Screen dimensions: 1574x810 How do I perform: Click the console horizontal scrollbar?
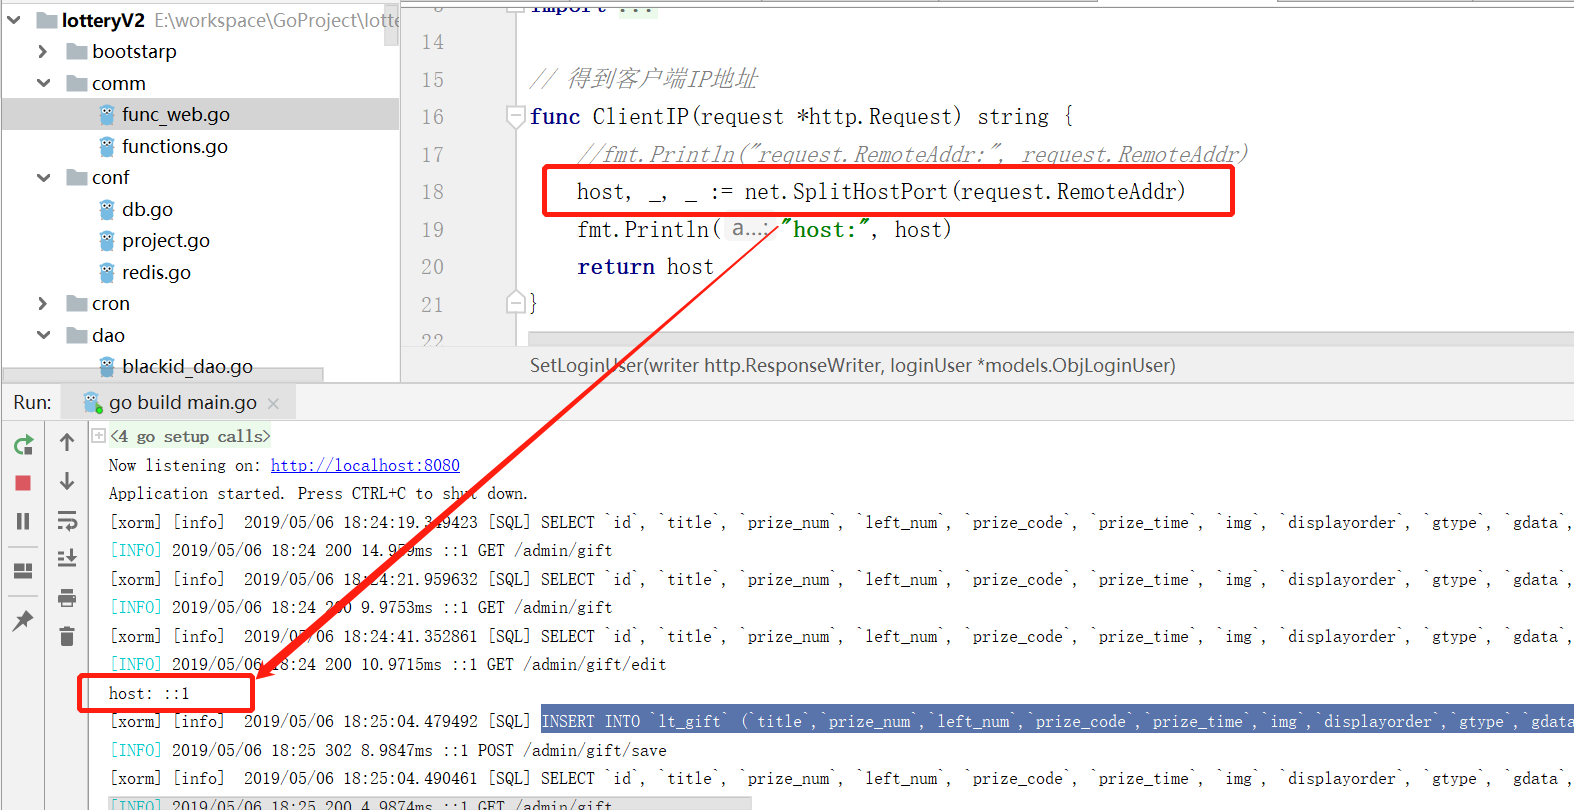tap(430, 803)
